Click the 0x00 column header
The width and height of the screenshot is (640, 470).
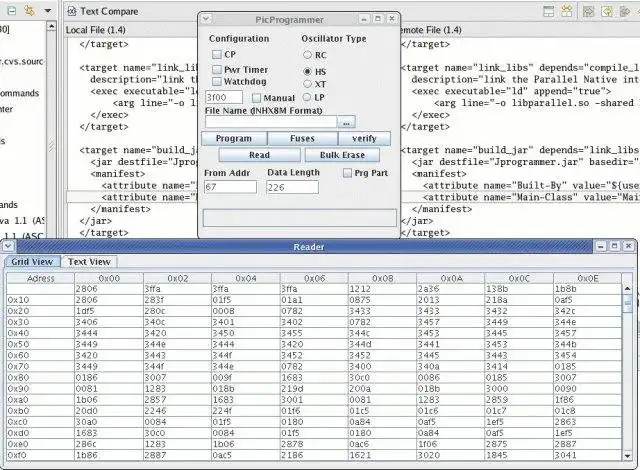tap(109, 278)
